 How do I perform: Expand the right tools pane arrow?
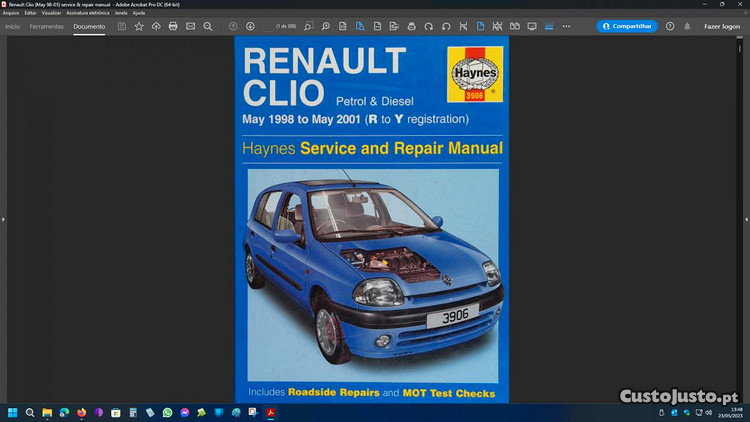tap(745, 218)
